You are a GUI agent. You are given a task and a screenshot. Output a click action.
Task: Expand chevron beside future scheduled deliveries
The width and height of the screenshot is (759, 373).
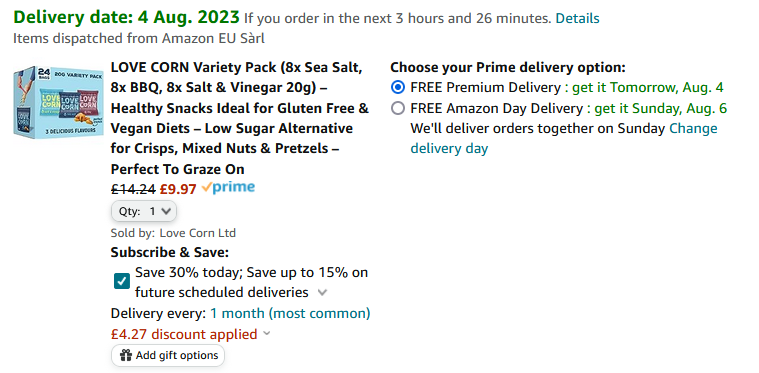pos(322,293)
